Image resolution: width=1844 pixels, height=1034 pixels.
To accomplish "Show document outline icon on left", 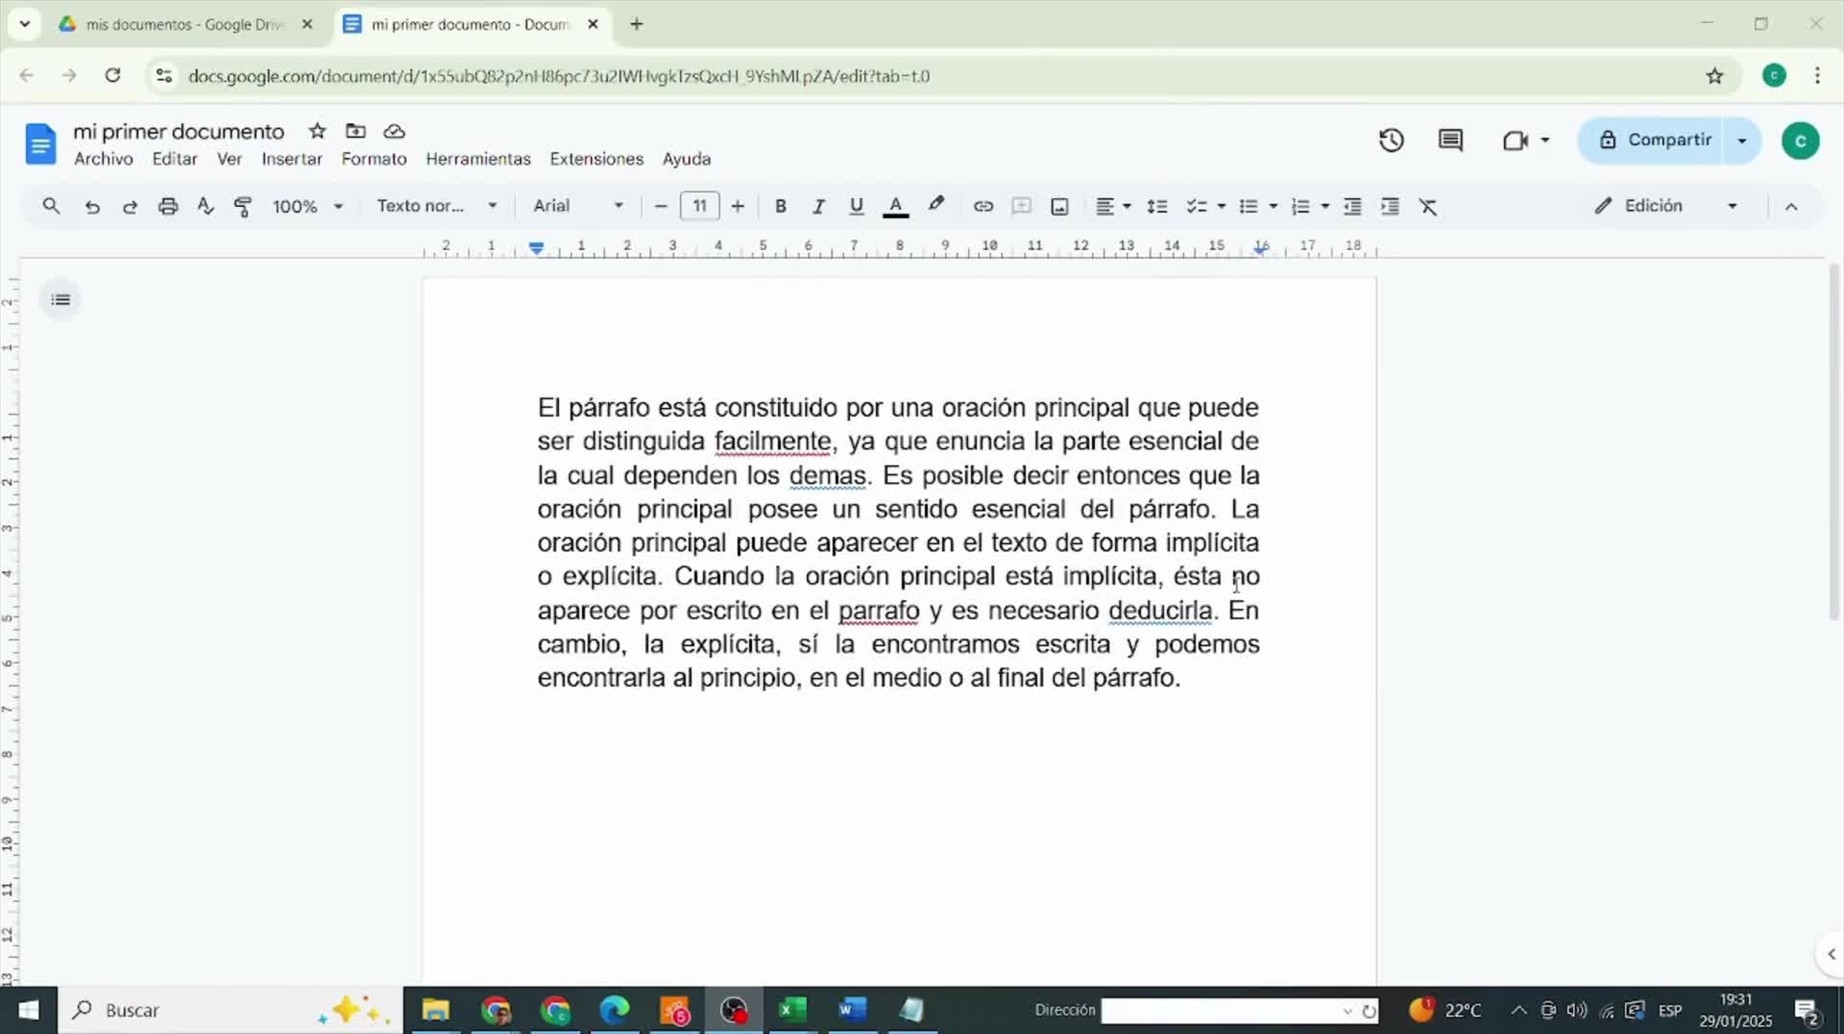I will 61,299.
